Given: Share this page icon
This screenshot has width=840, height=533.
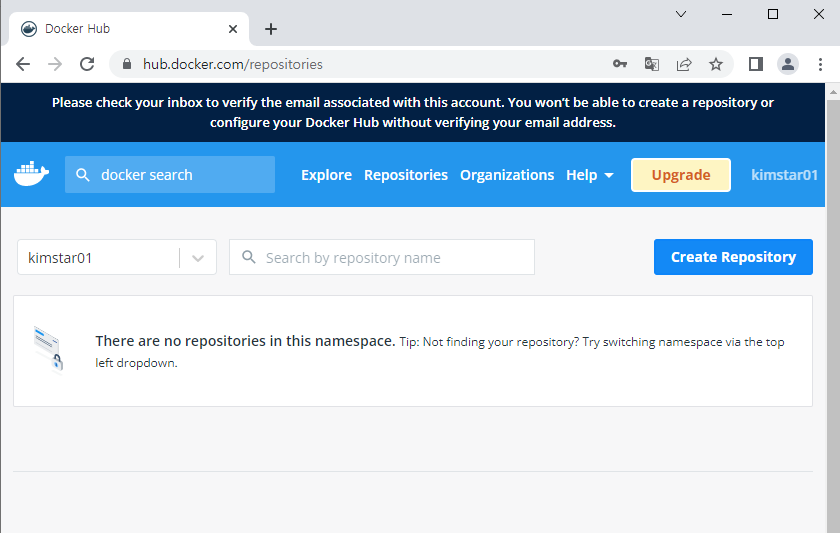Looking at the screenshot, I should coord(684,64).
